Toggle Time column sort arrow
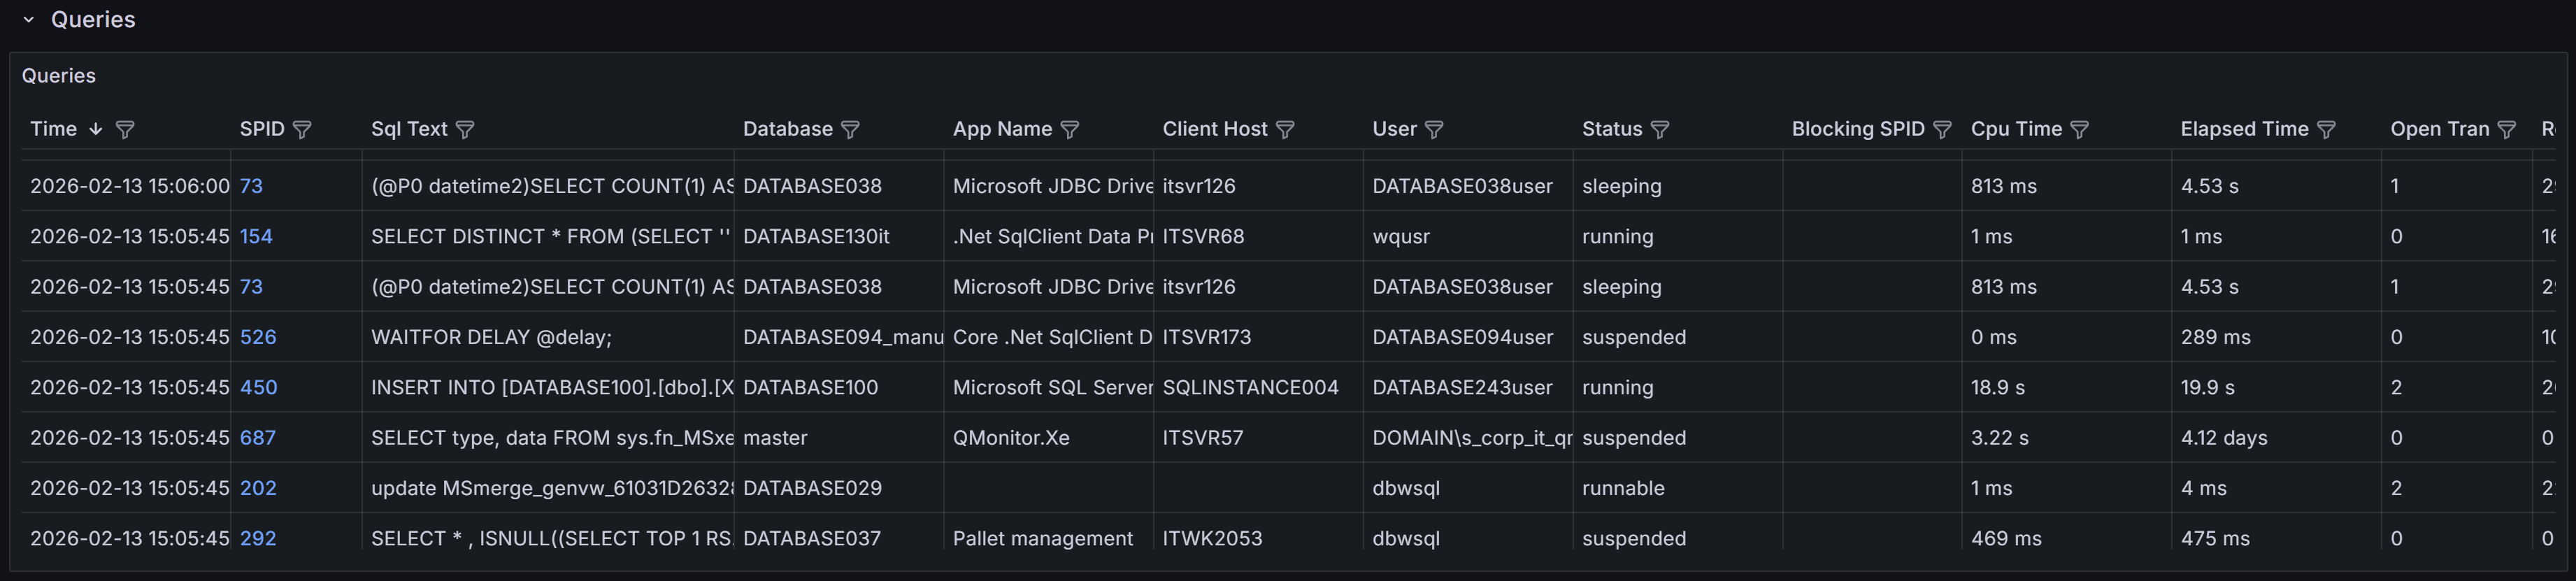Screen dimensions: 2576x581 tap(96, 129)
